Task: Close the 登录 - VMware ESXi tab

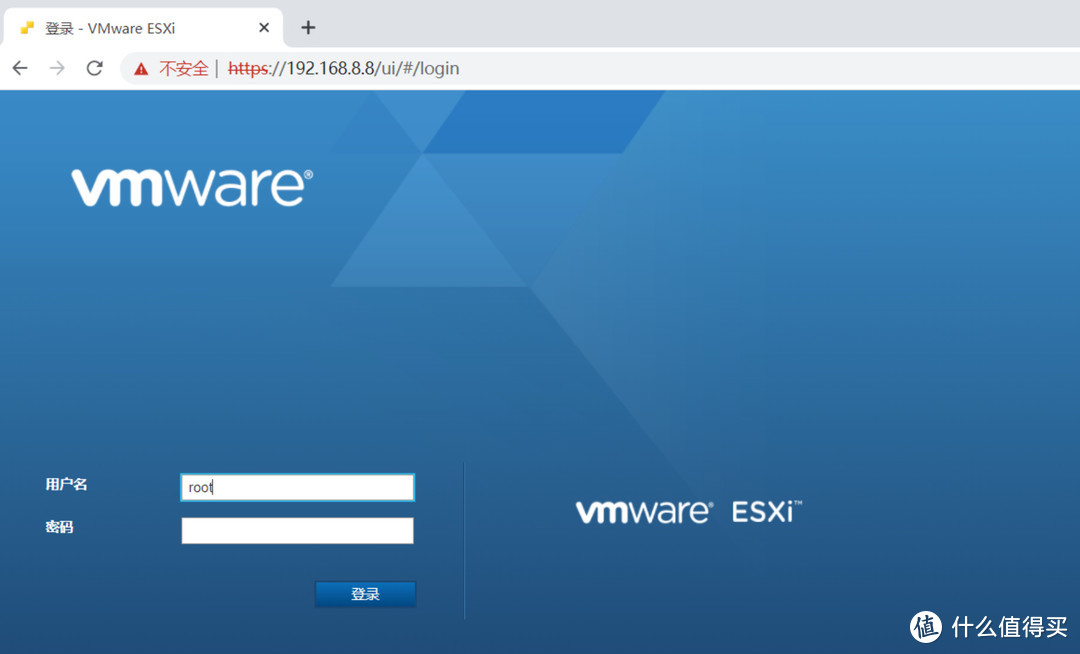Action: click(x=264, y=28)
